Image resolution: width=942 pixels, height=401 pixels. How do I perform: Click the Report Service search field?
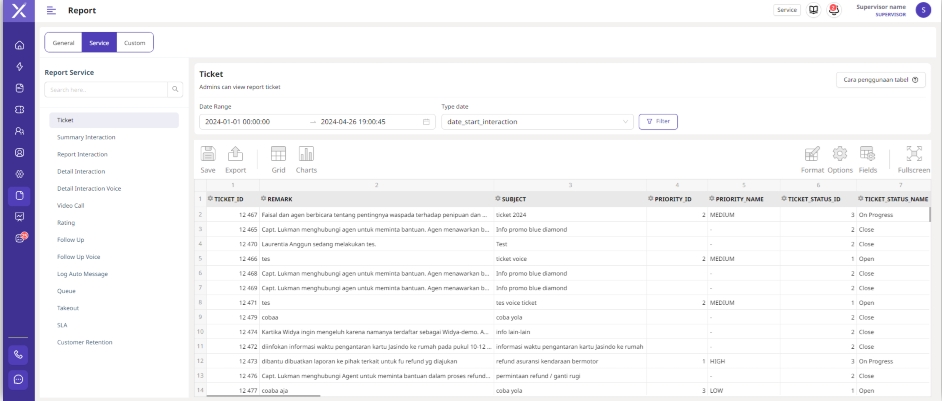point(107,90)
